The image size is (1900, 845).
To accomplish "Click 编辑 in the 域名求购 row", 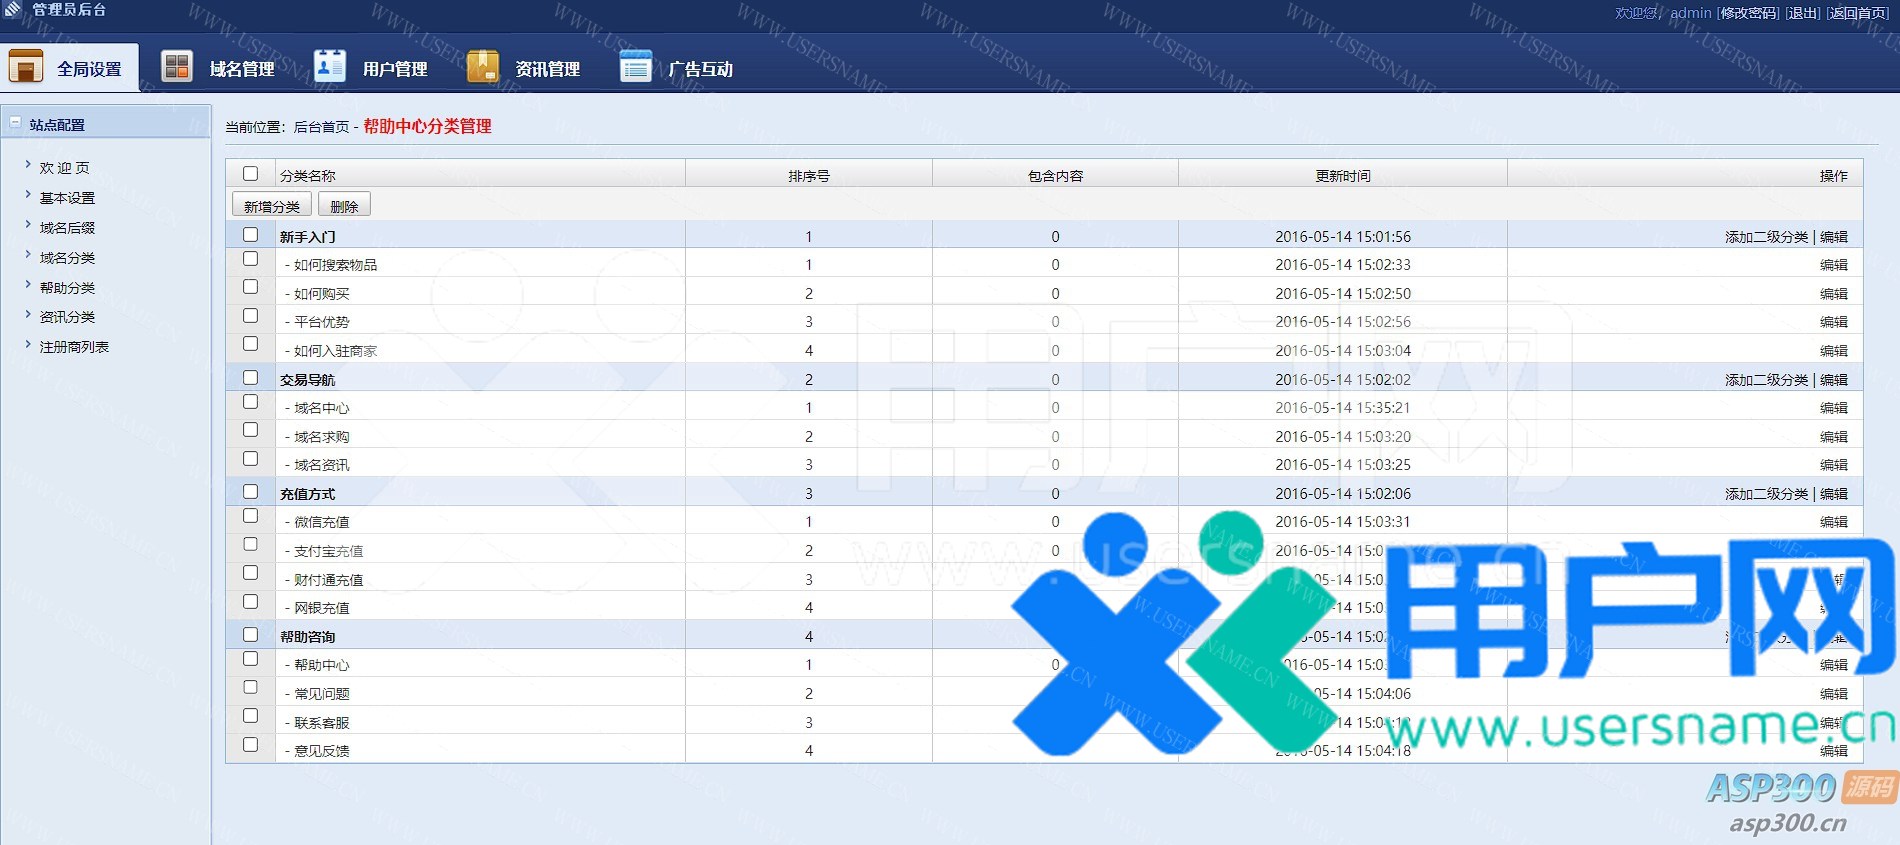I will (1834, 437).
